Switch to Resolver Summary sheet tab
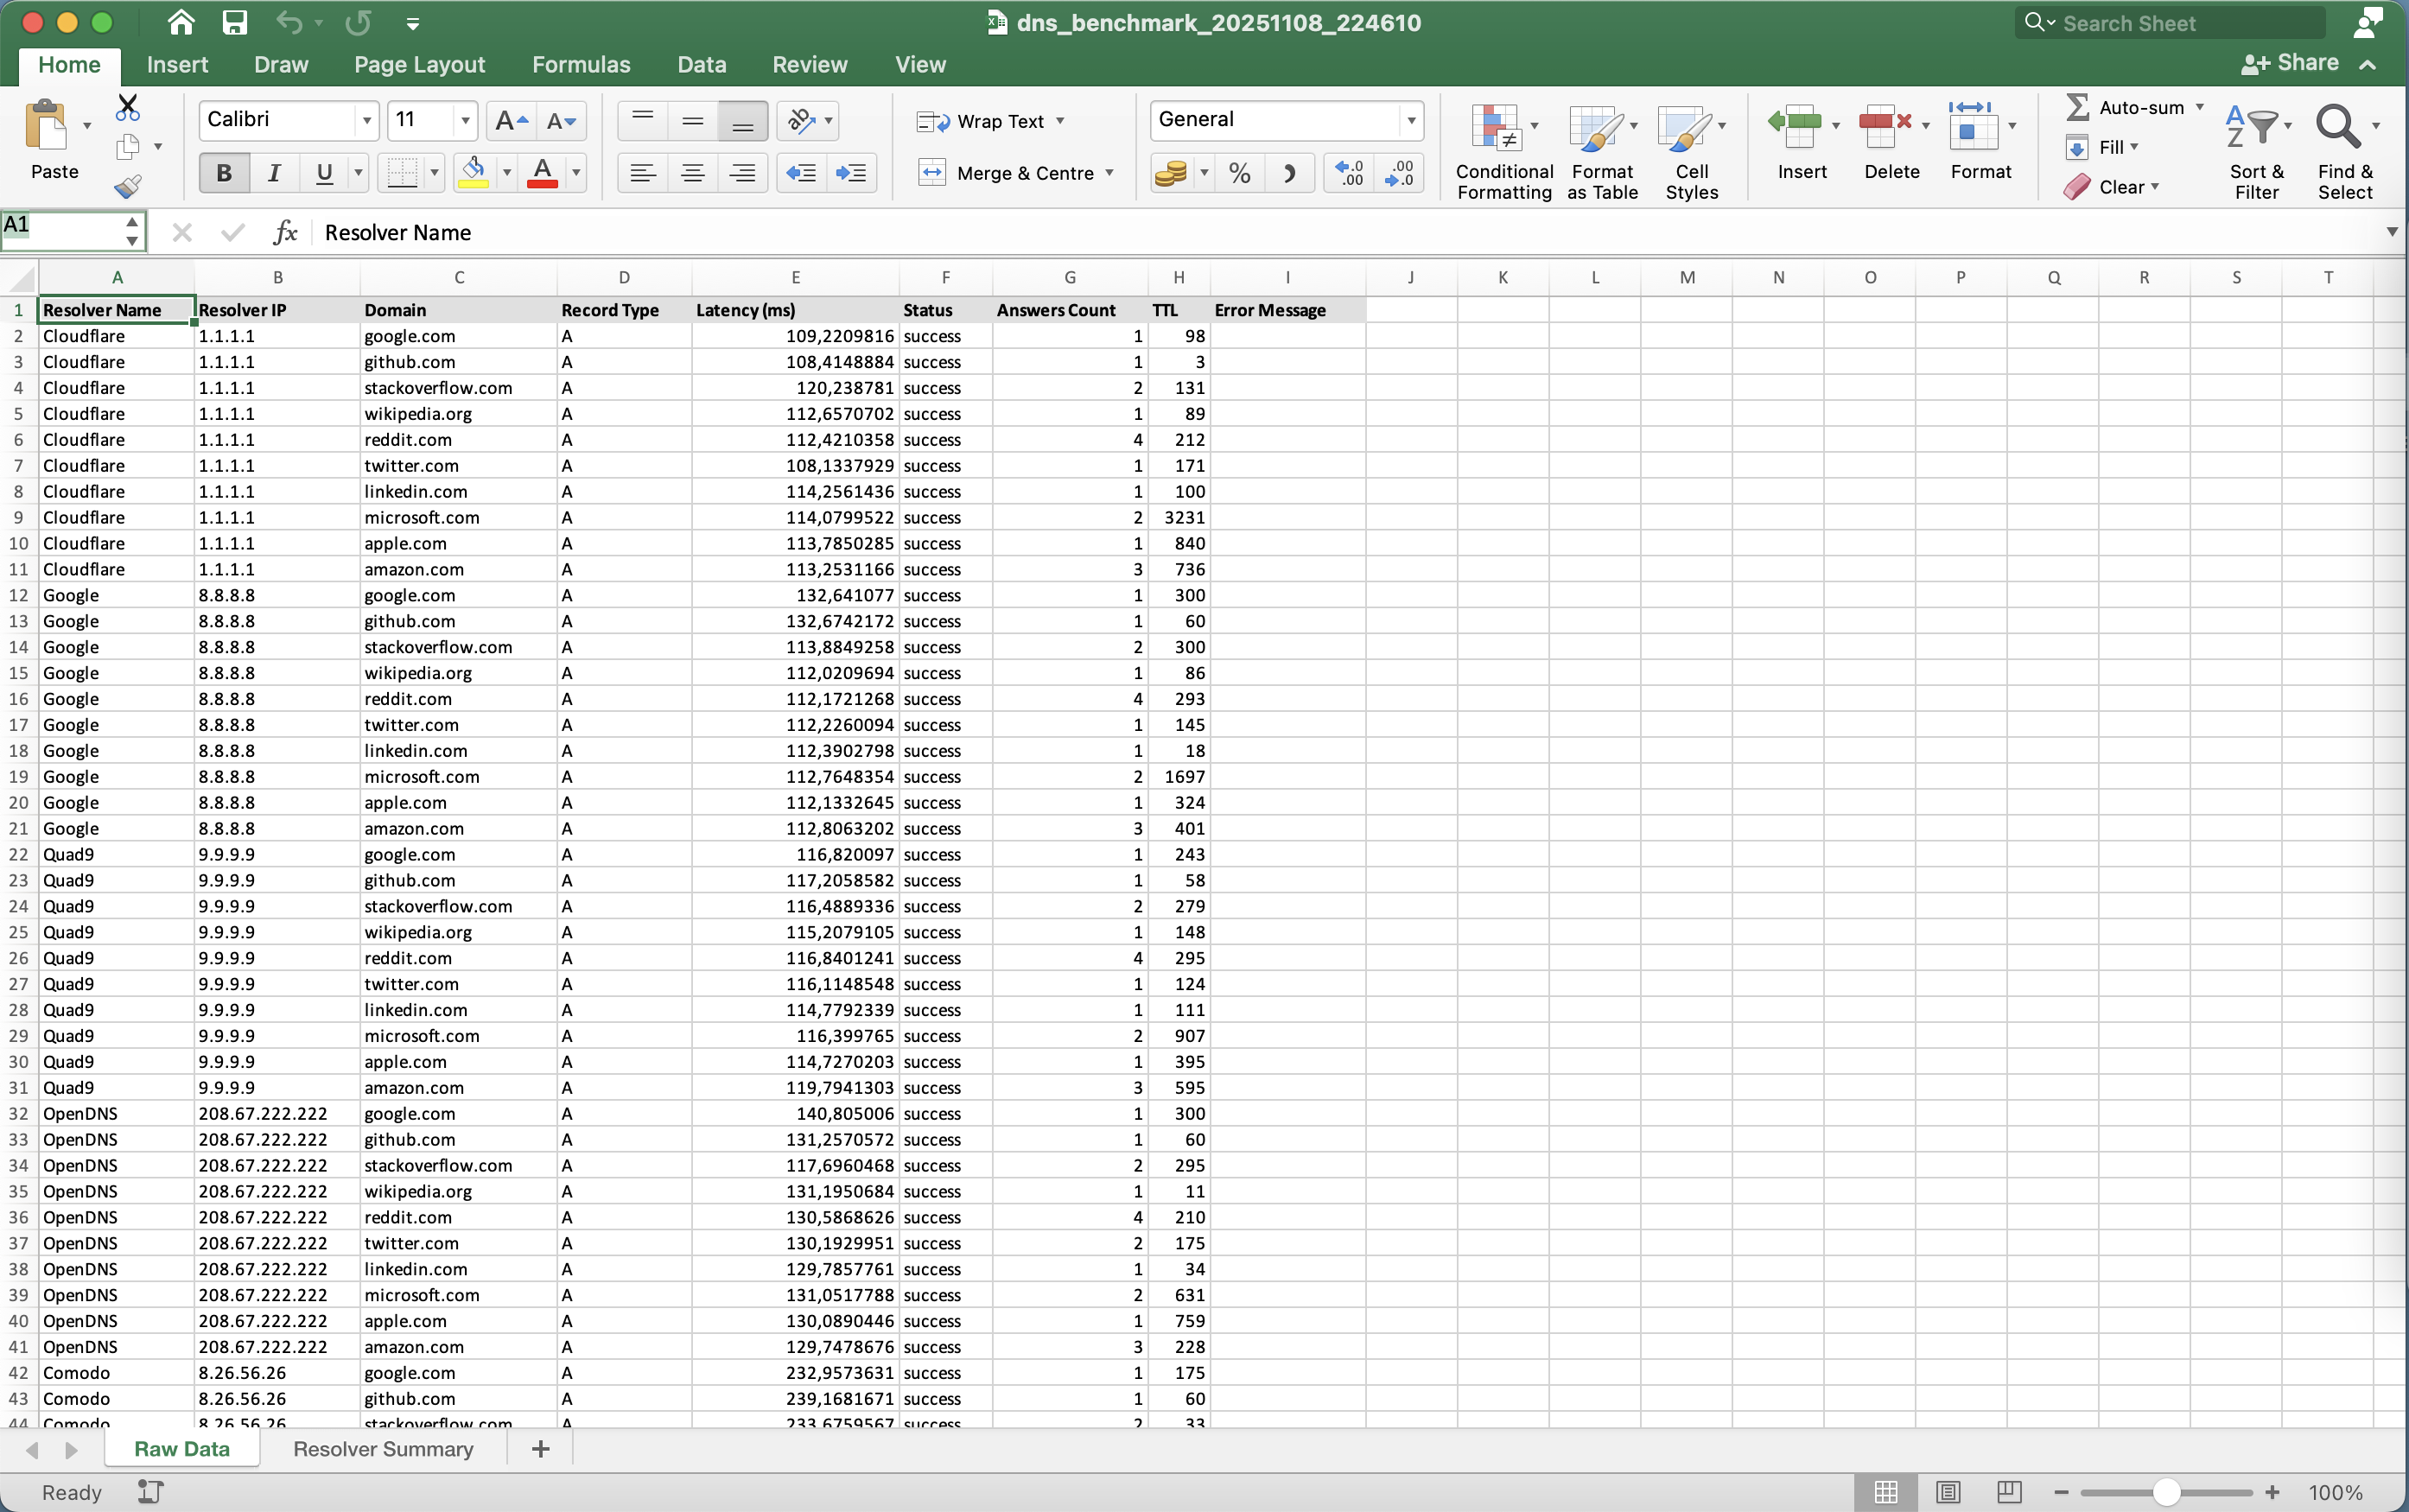This screenshot has height=1512, width=2409. [x=383, y=1449]
